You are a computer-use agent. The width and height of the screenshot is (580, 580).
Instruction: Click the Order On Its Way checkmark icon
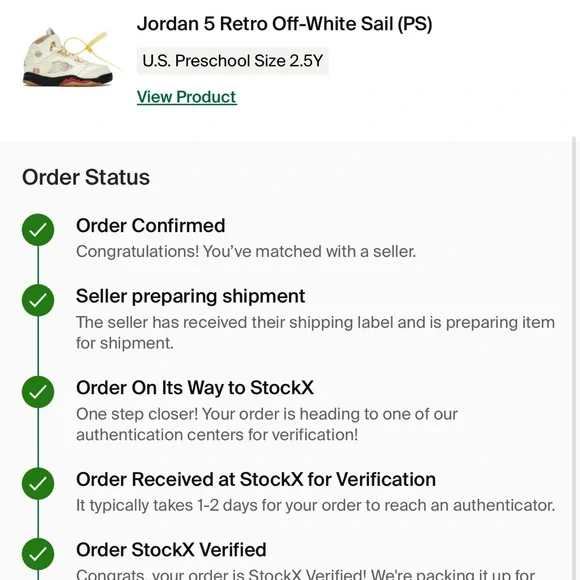coord(38,392)
